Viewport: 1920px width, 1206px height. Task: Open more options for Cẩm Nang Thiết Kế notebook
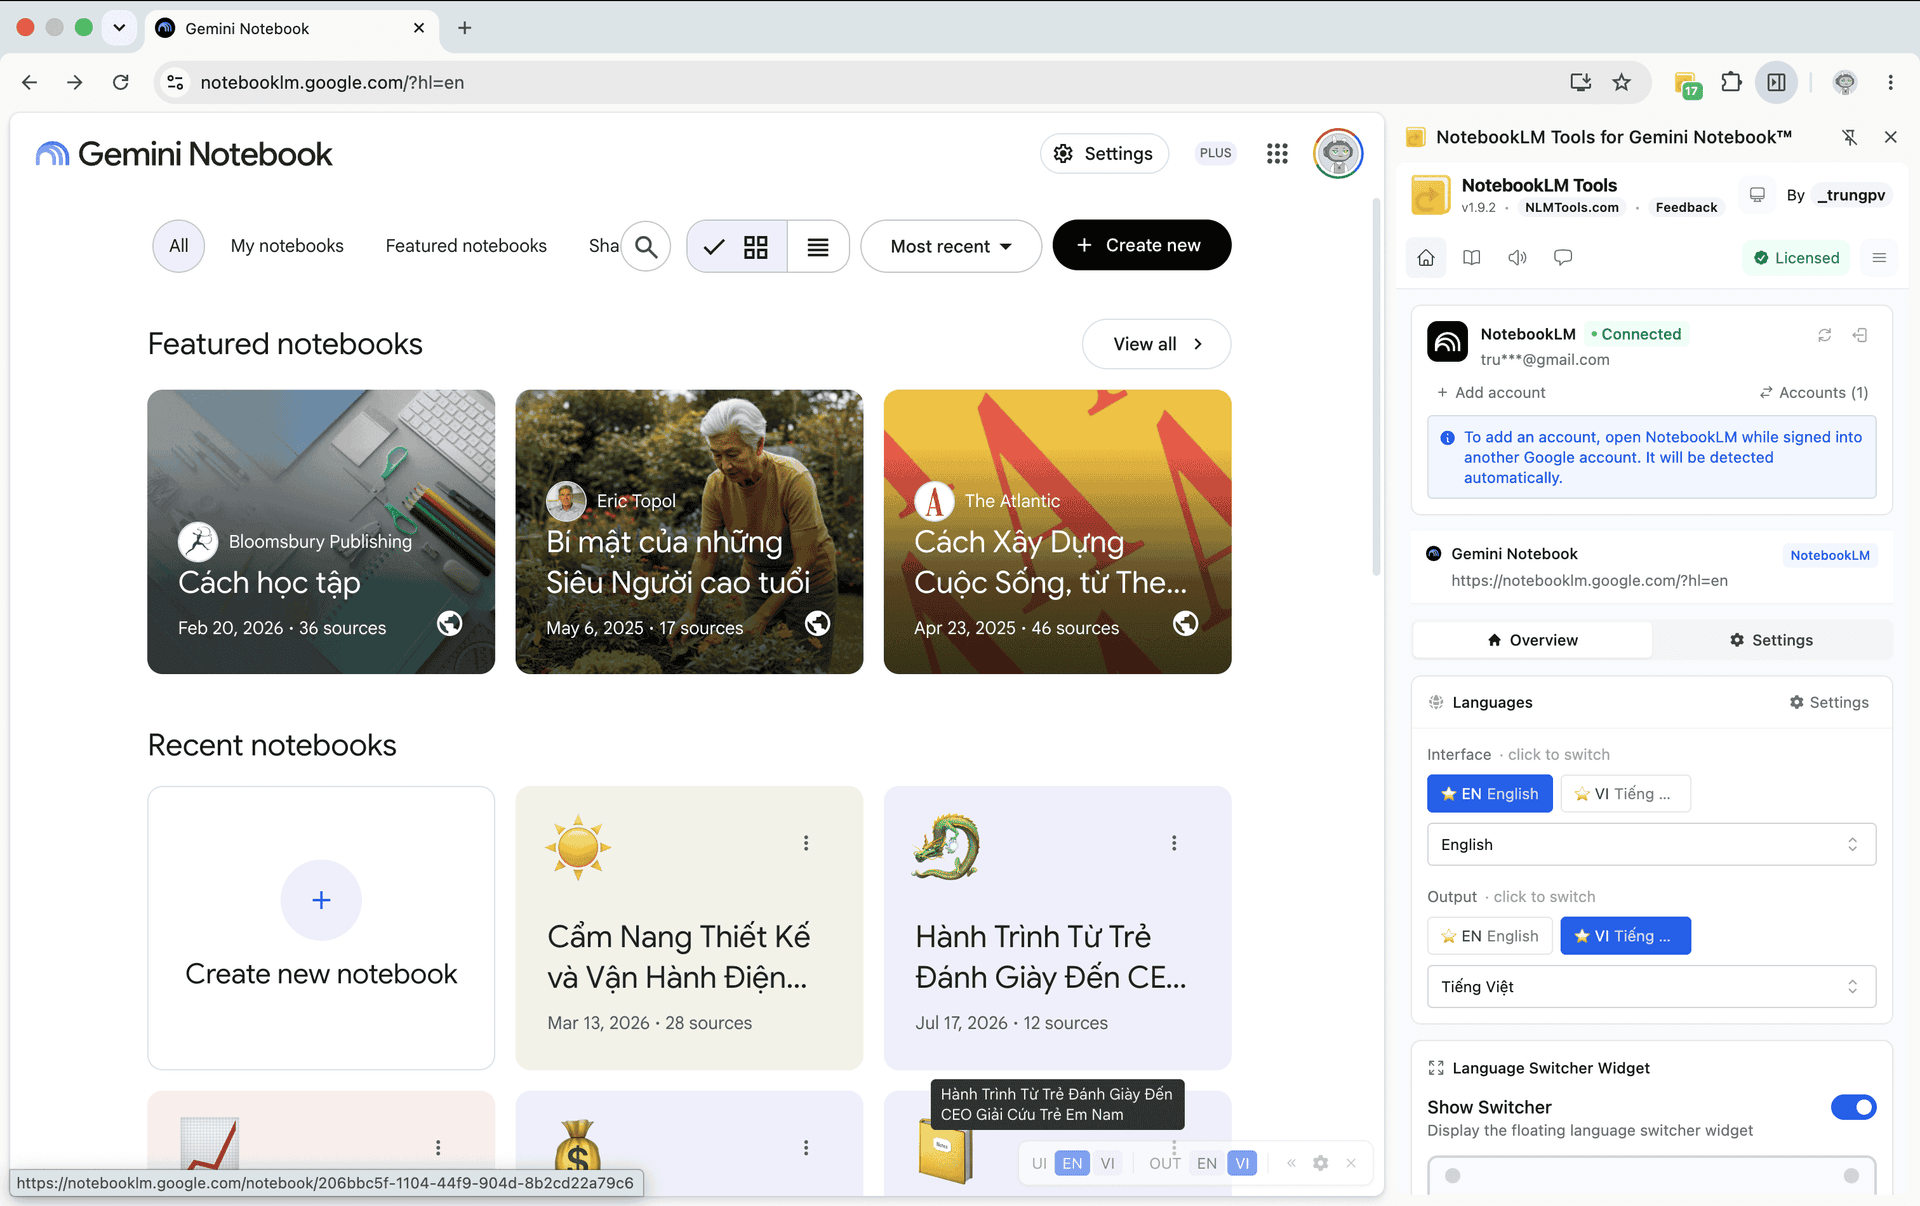coord(806,843)
